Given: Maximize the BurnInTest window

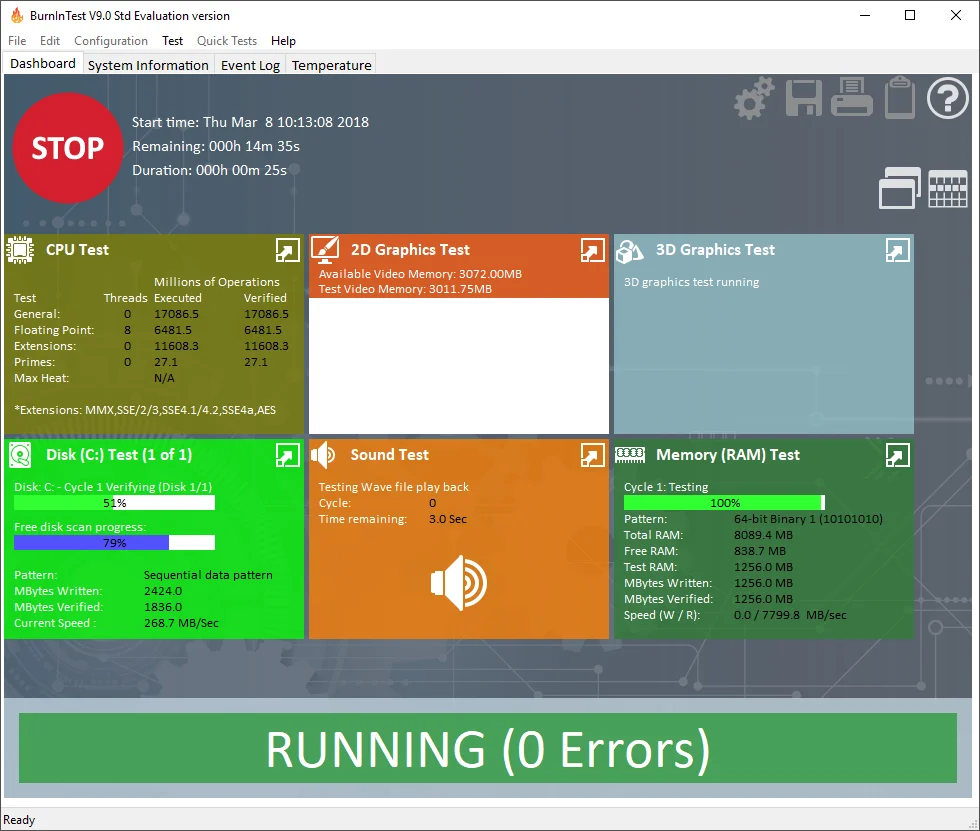Looking at the screenshot, I should (910, 15).
